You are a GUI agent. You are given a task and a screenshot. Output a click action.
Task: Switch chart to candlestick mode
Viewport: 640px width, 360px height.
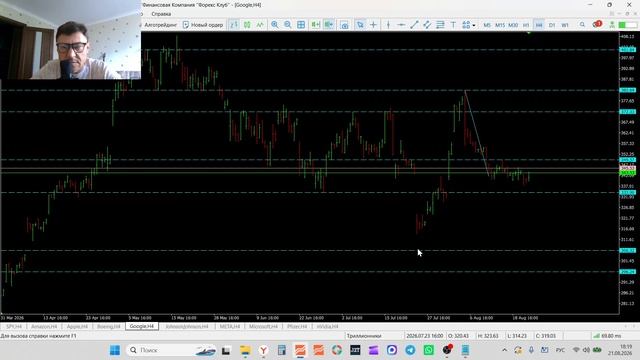[247, 25]
